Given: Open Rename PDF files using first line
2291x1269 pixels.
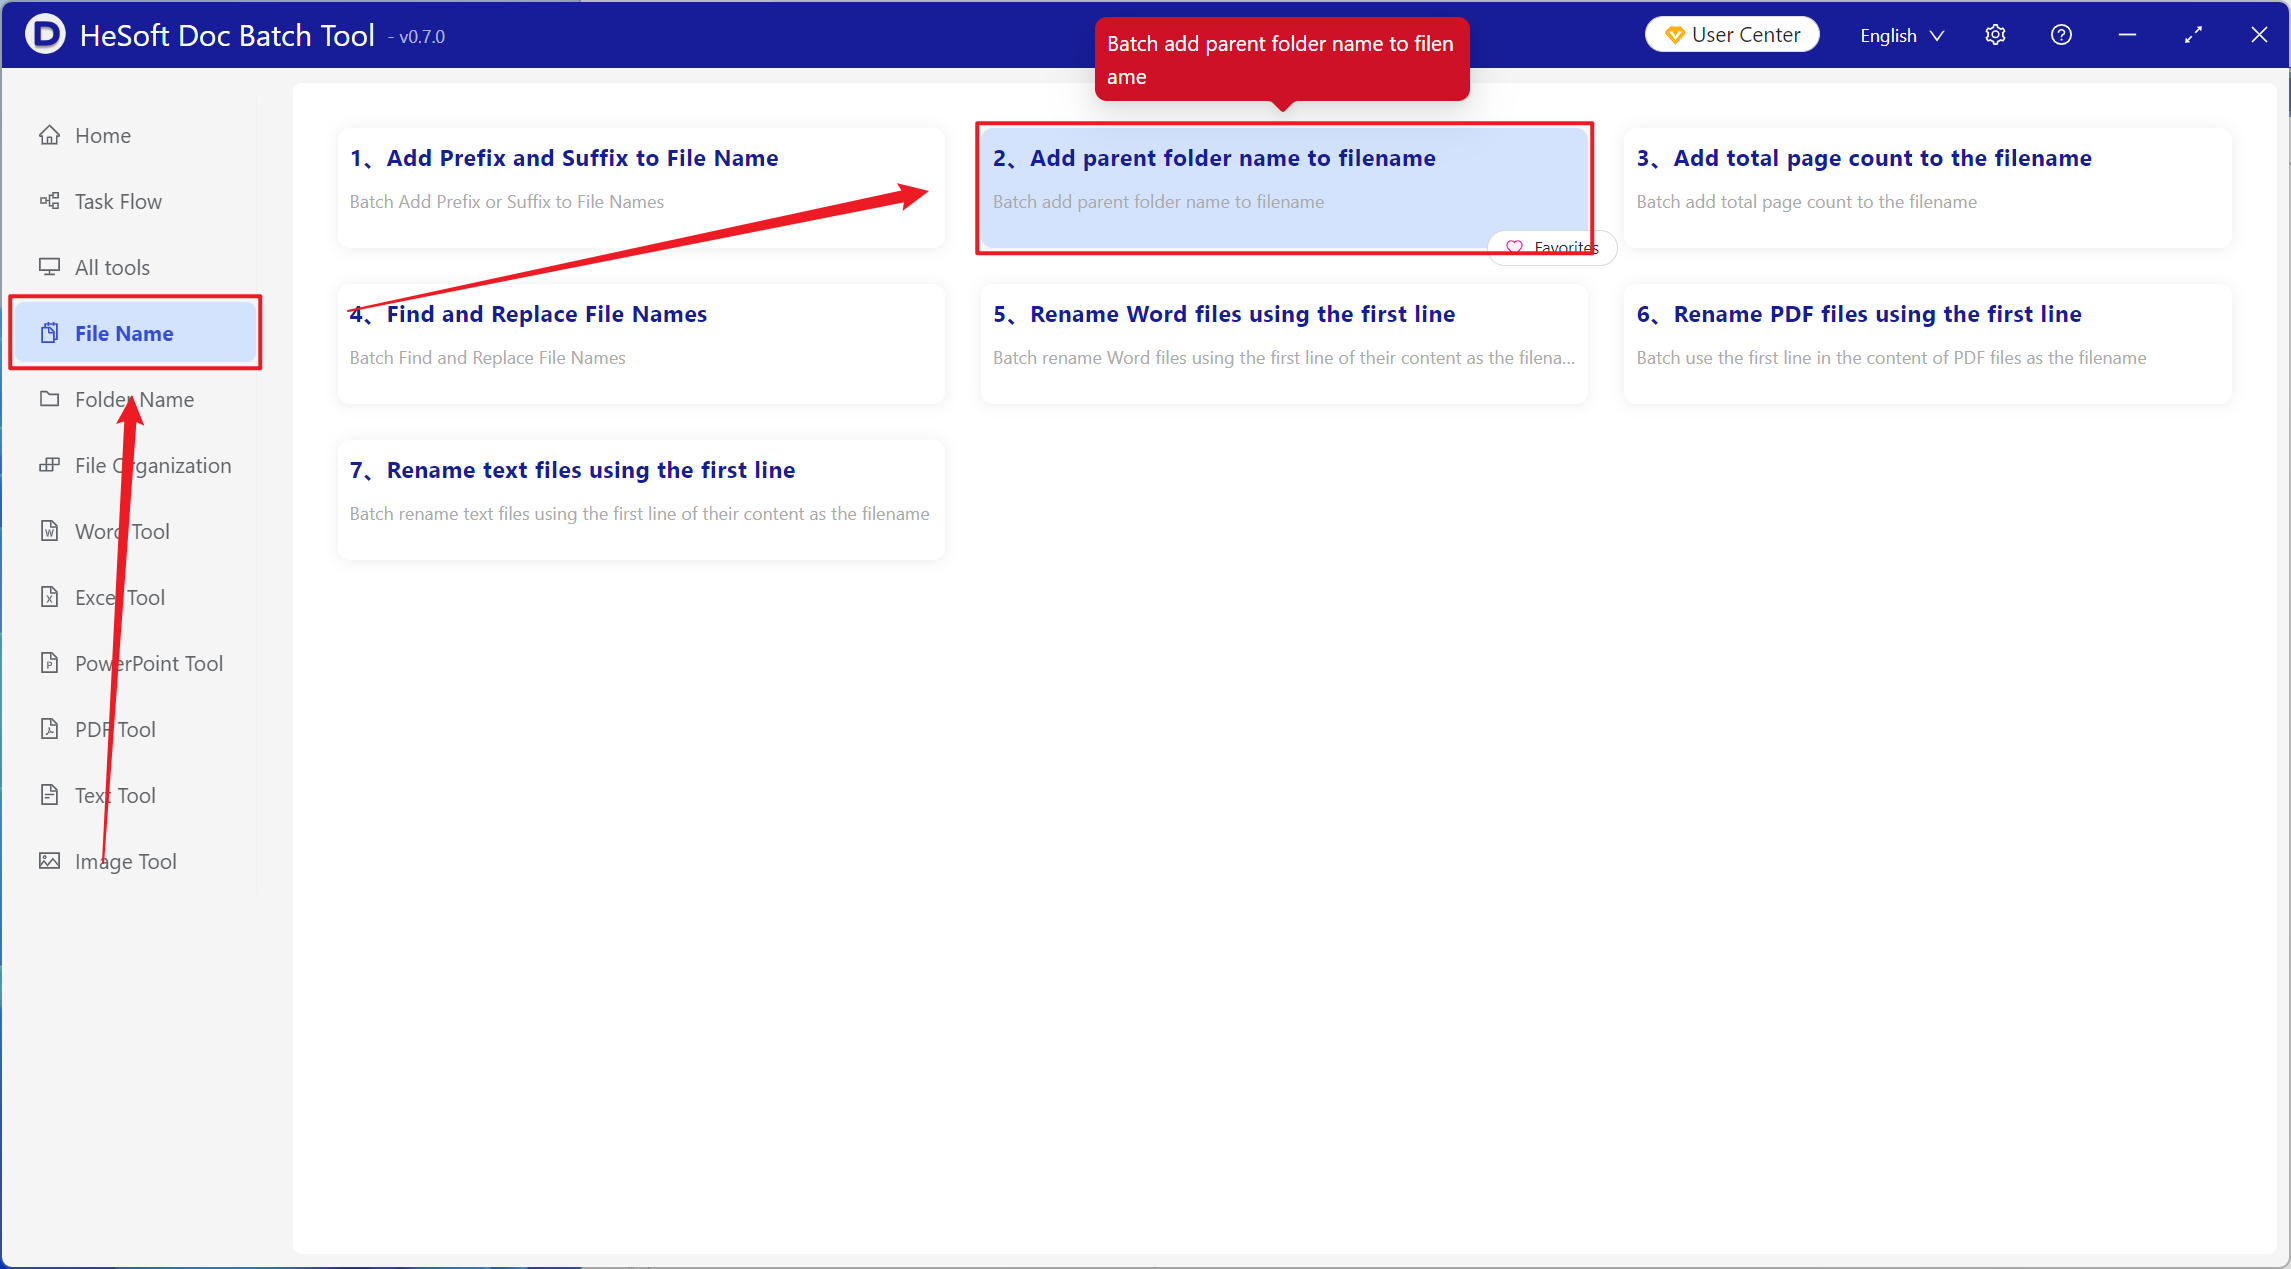Looking at the screenshot, I should tap(1877, 314).
